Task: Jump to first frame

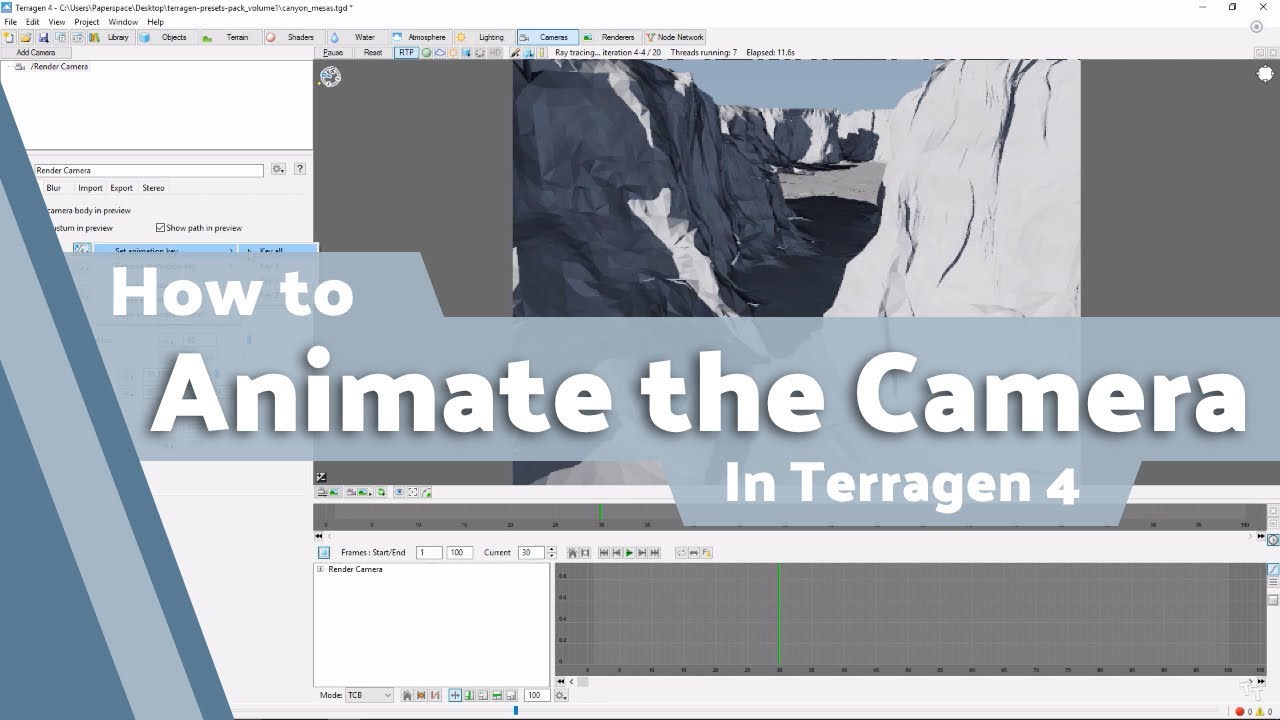Action: pos(604,552)
